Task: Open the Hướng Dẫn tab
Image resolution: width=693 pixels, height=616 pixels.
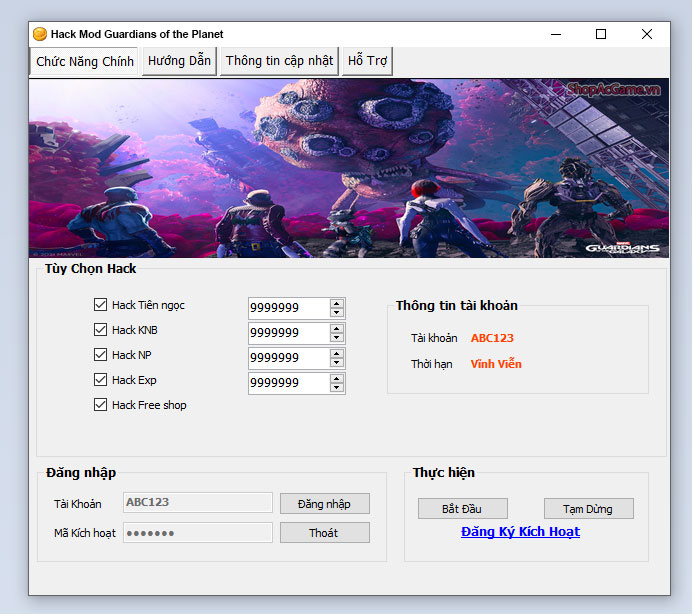Action: tap(179, 61)
